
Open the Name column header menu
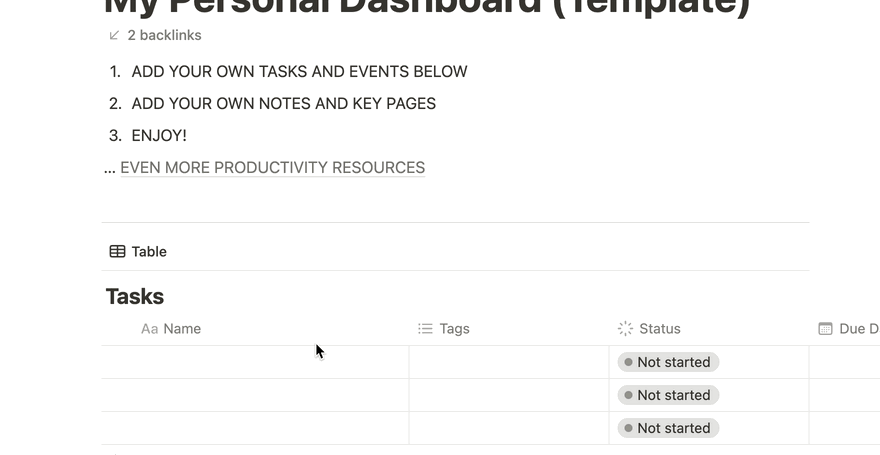(x=255, y=329)
